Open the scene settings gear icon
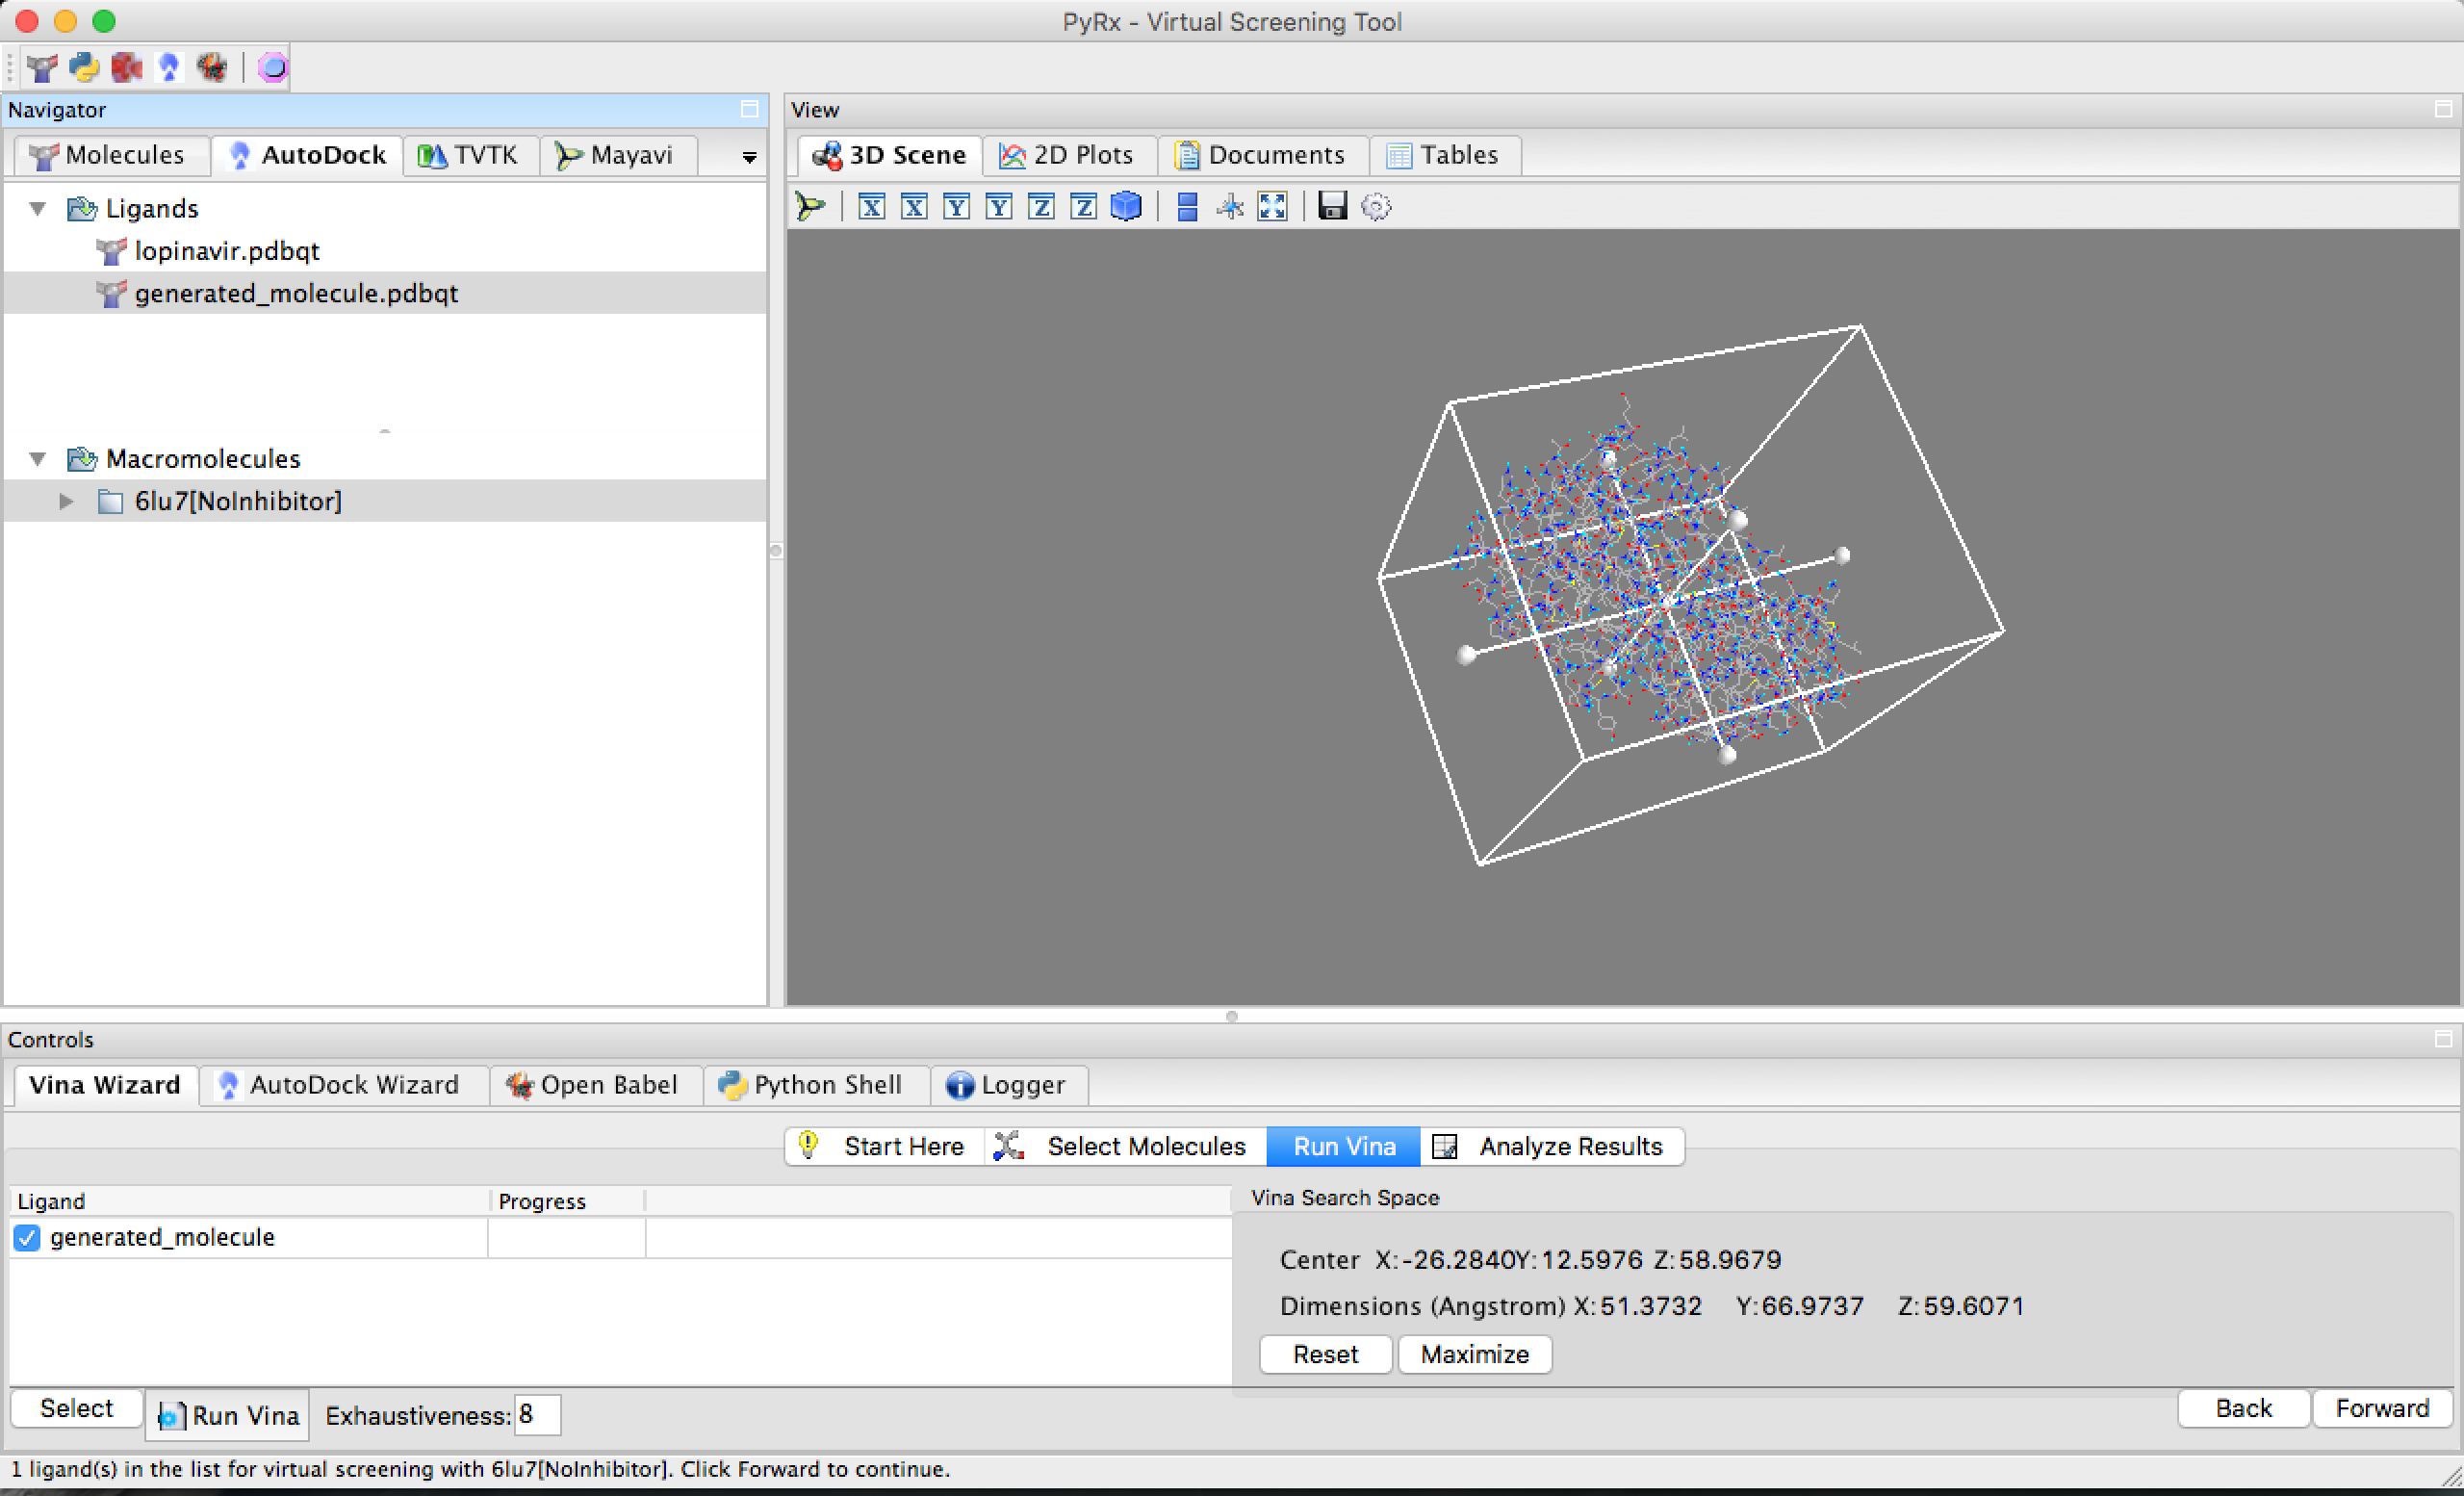 pos(1376,207)
